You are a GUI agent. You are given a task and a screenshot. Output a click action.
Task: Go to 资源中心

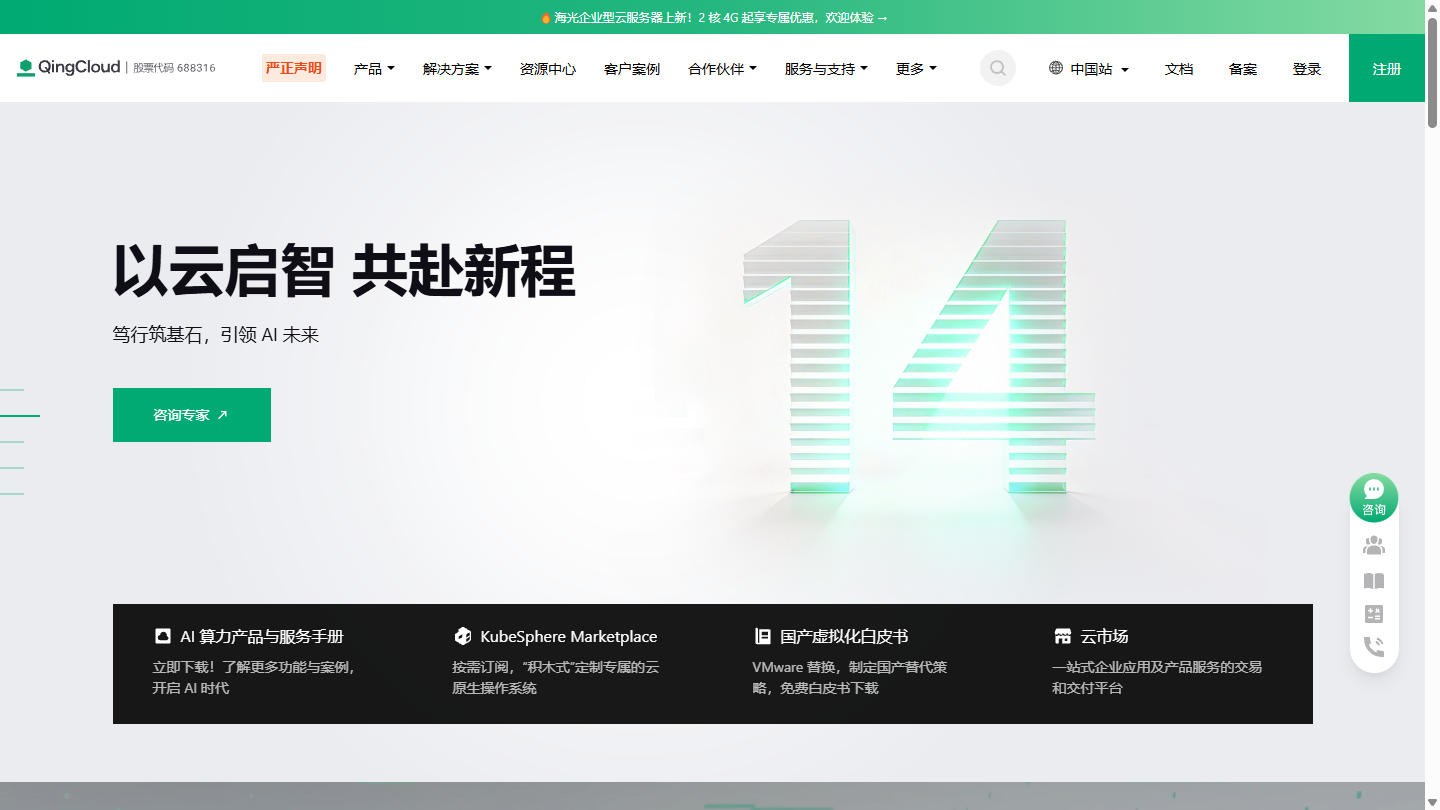(x=548, y=69)
